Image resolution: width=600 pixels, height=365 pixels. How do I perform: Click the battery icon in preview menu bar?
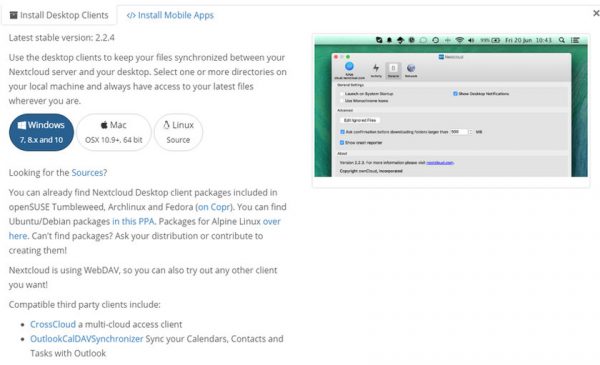[496, 40]
